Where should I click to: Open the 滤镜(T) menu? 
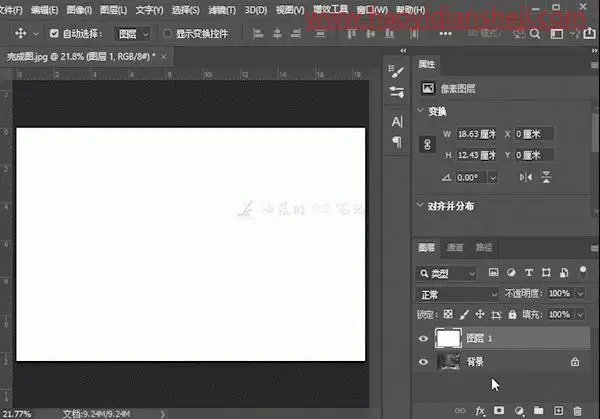(222, 10)
